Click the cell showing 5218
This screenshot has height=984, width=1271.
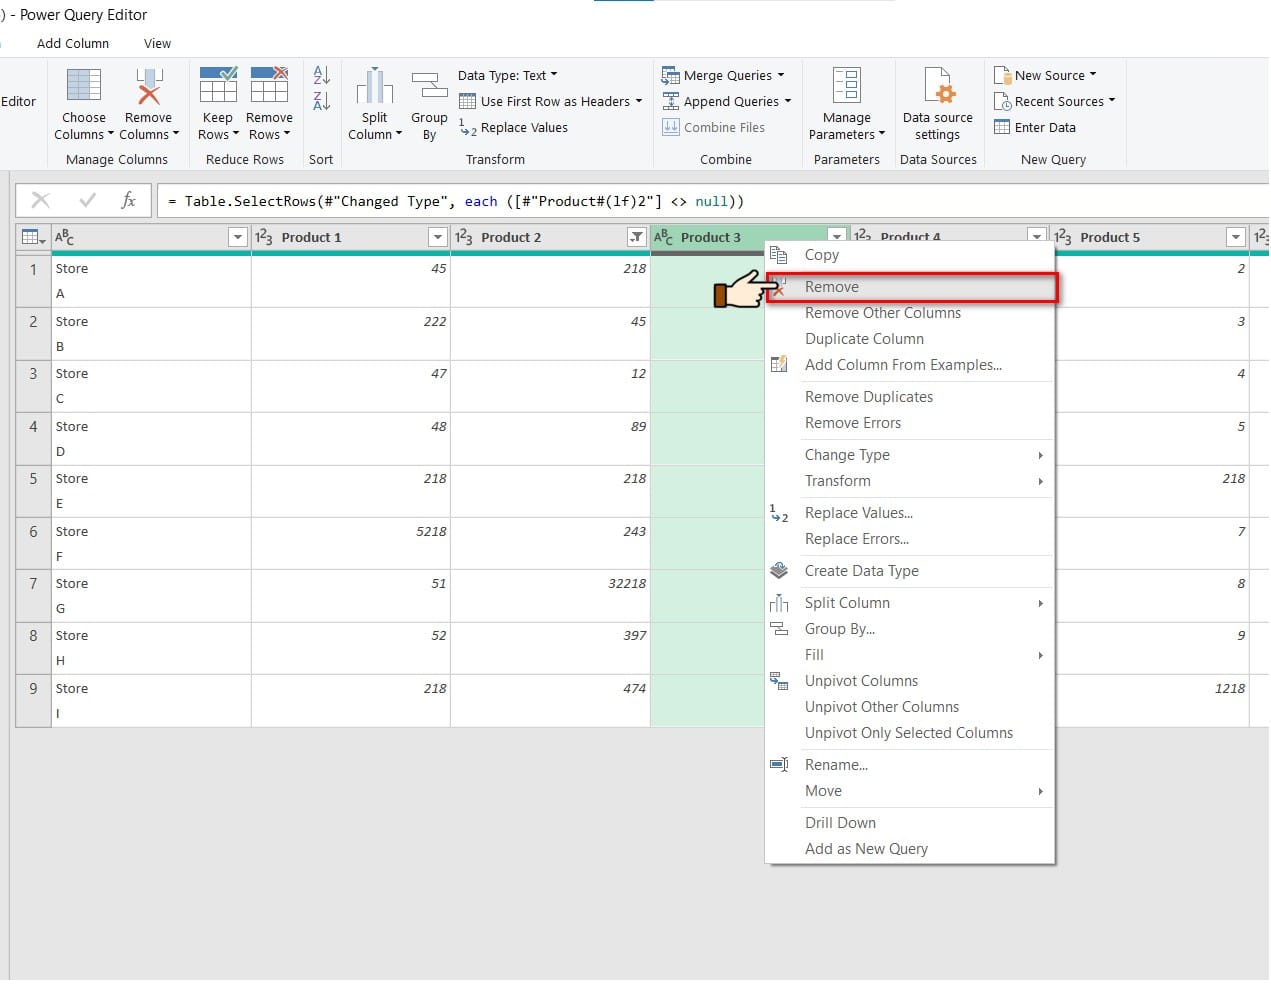(351, 544)
